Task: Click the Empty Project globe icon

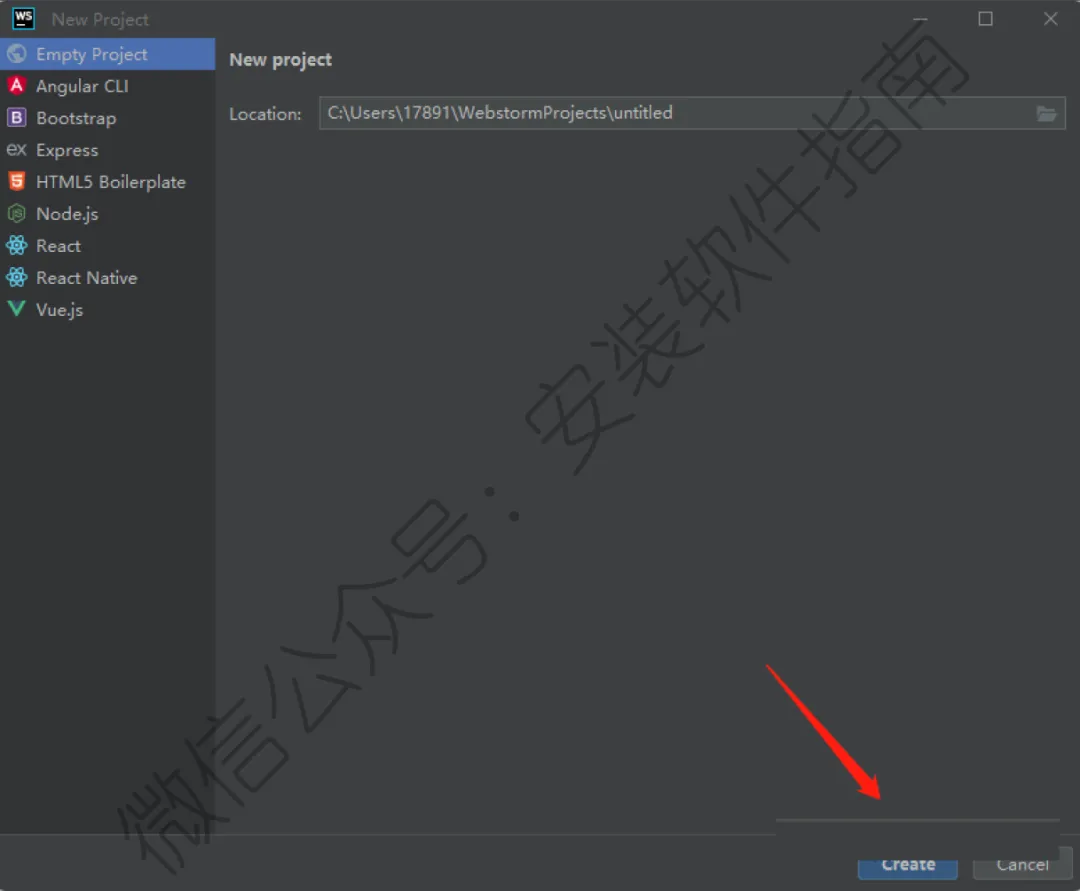Action: [x=17, y=54]
